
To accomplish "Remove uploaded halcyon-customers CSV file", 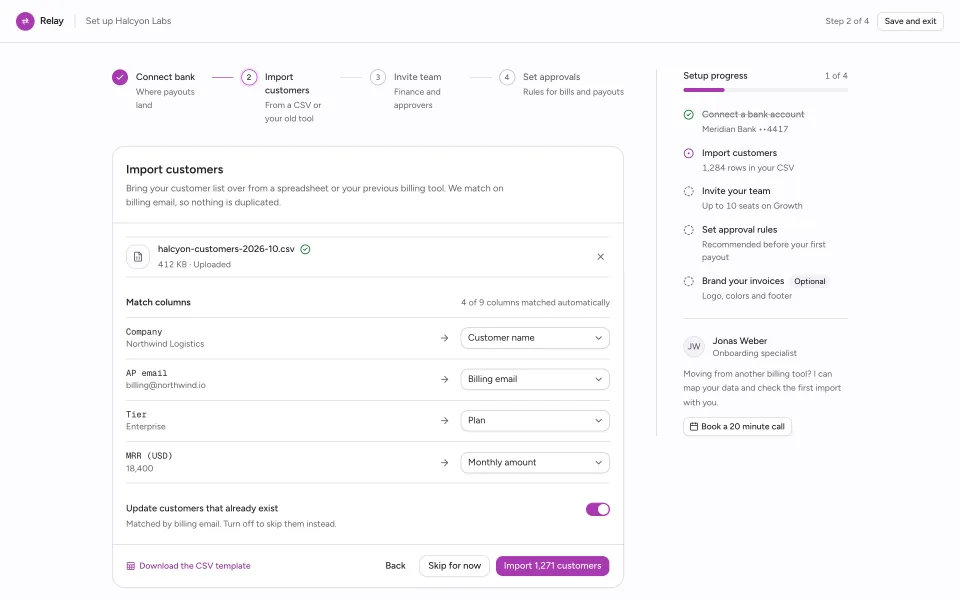I will pos(601,257).
